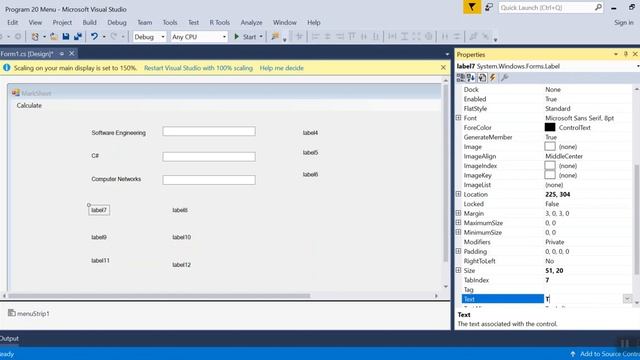
Task: Click the Align Lefts layout icon
Action: [315, 37]
